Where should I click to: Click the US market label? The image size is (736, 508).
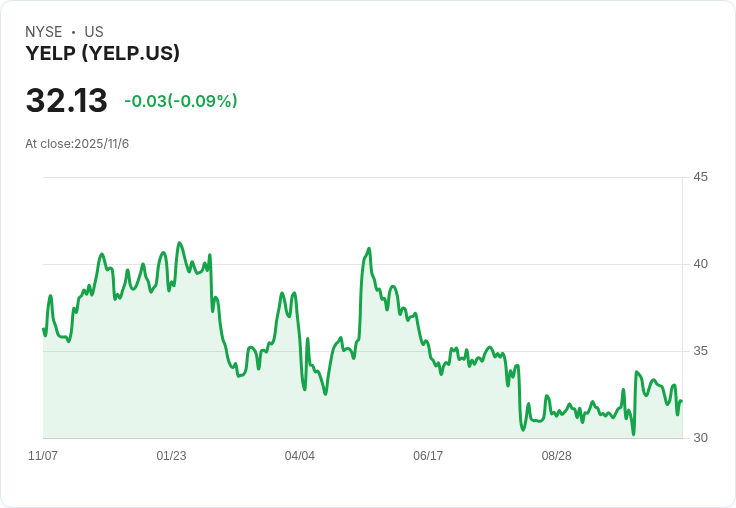[x=94, y=31]
